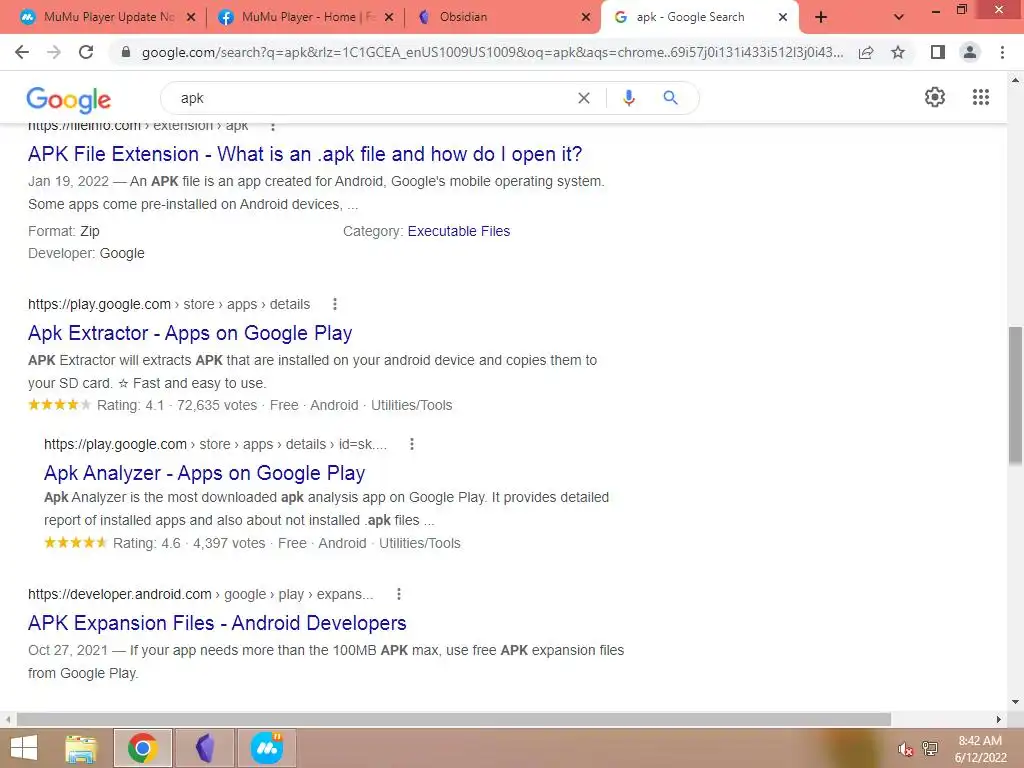Bookmark this page with the star
The width and height of the screenshot is (1024, 768).
(x=898, y=52)
